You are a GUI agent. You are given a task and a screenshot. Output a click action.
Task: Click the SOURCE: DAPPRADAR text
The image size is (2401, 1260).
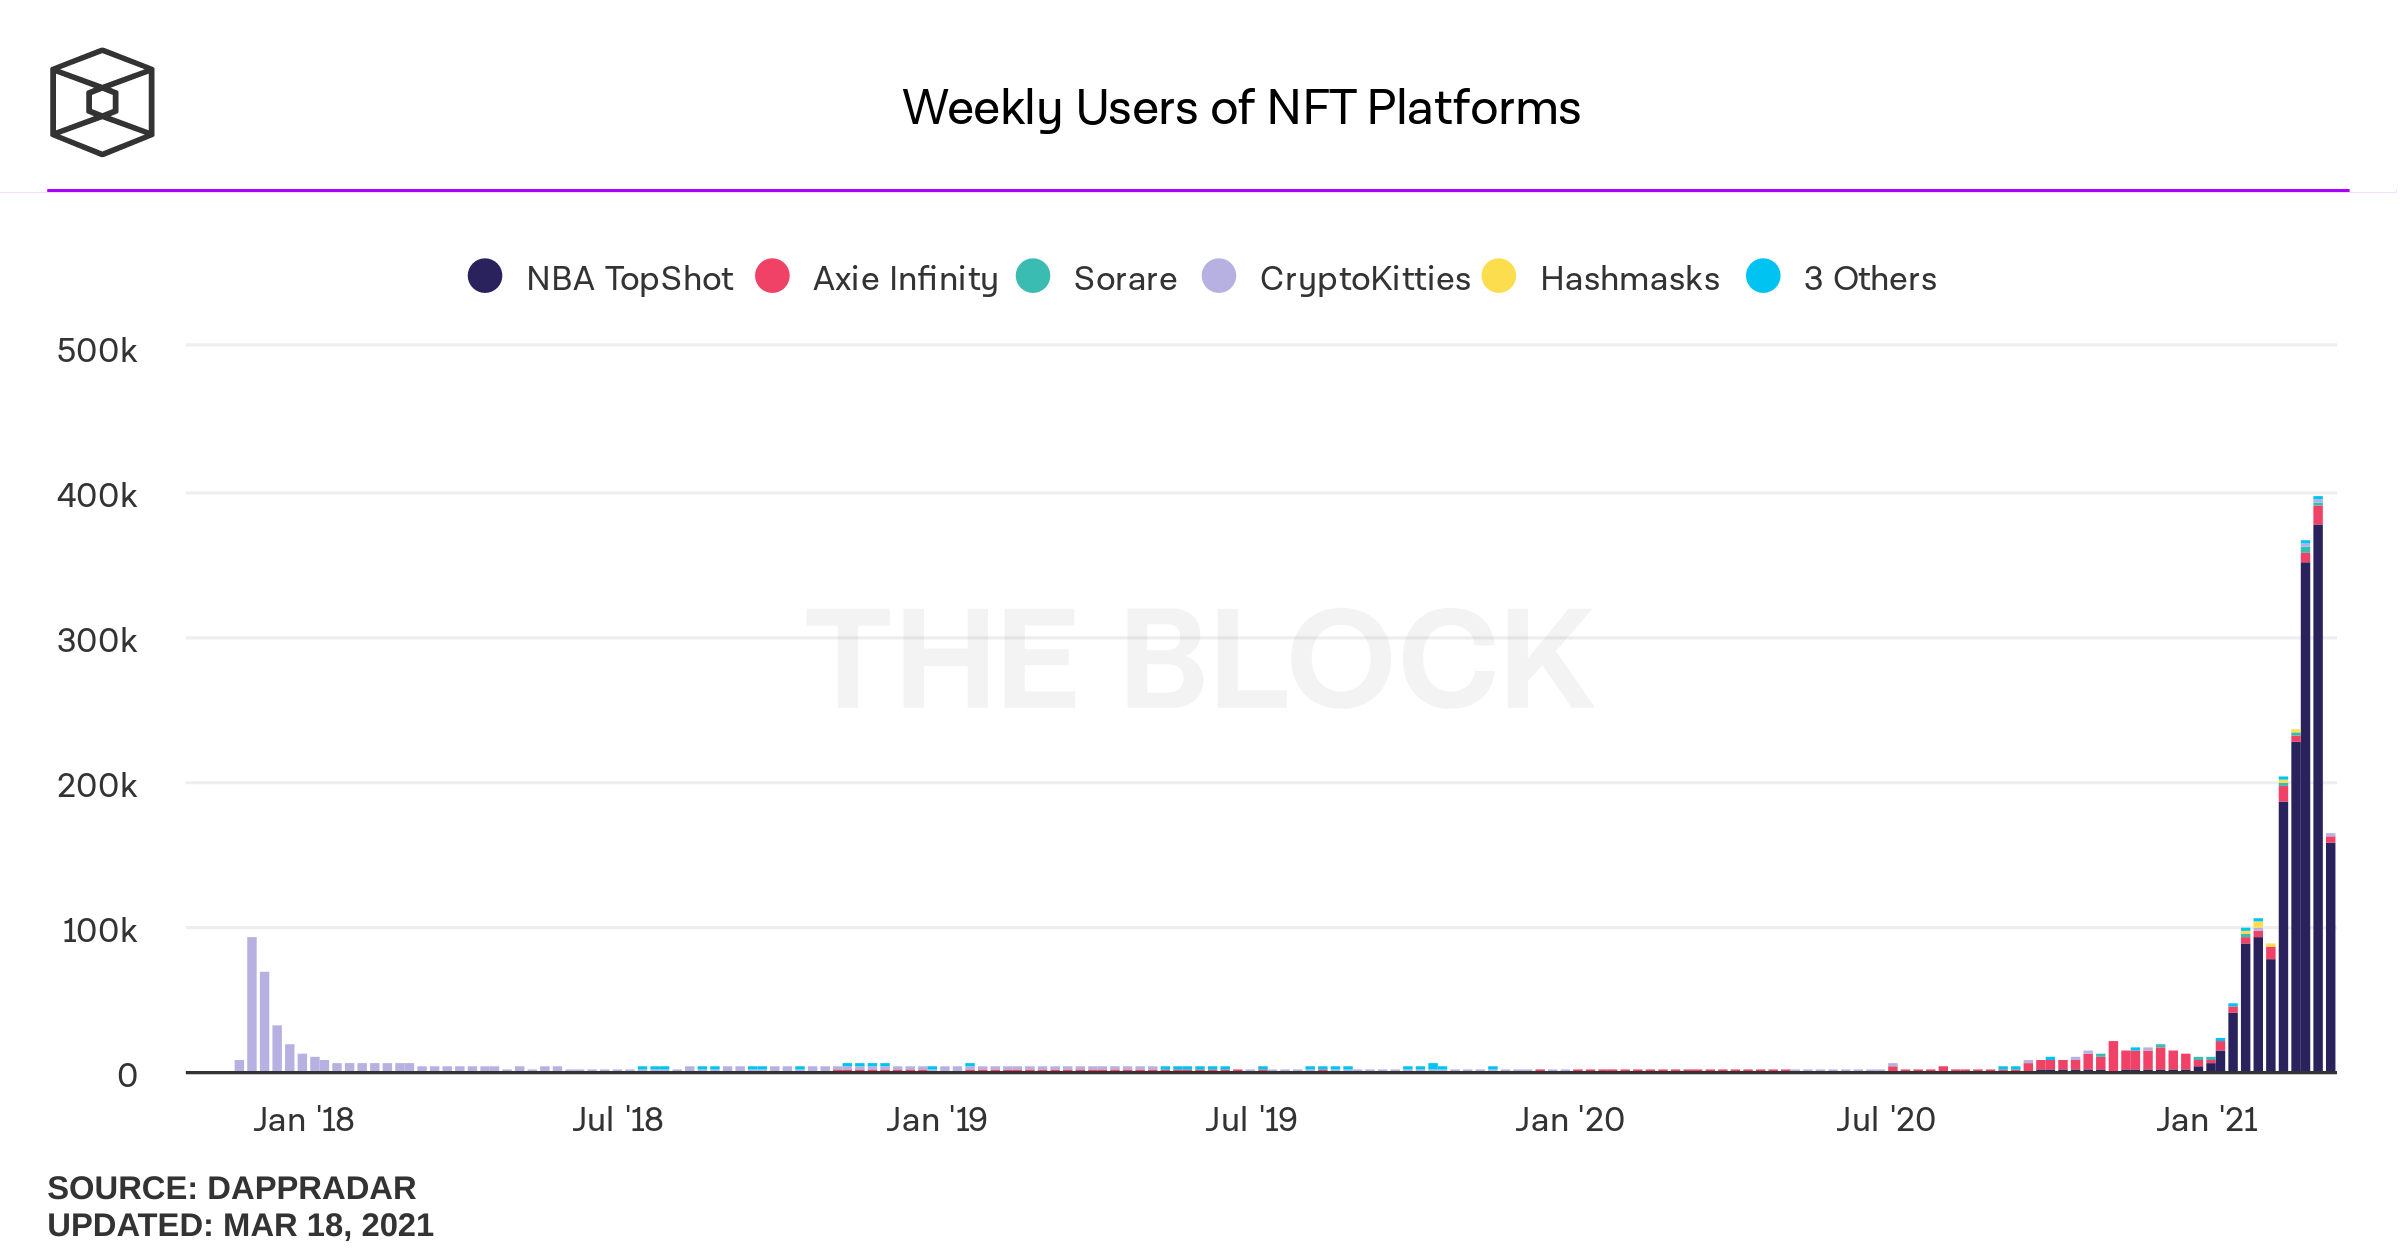pyautogui.click(x=232, y=1188)
